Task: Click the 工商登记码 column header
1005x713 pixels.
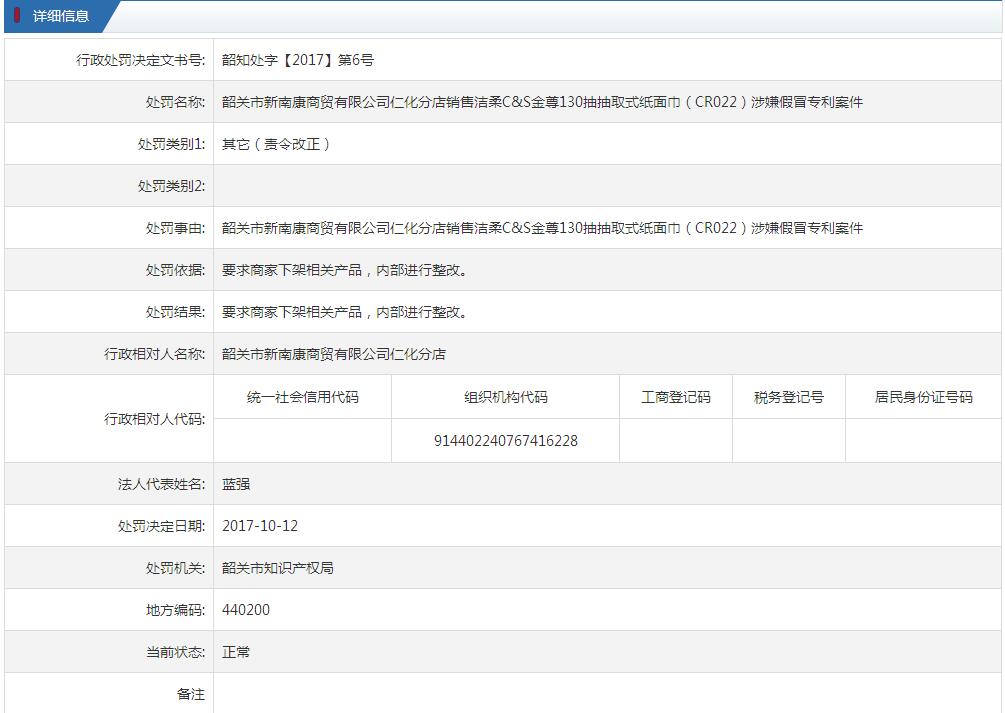Action: 676,397
